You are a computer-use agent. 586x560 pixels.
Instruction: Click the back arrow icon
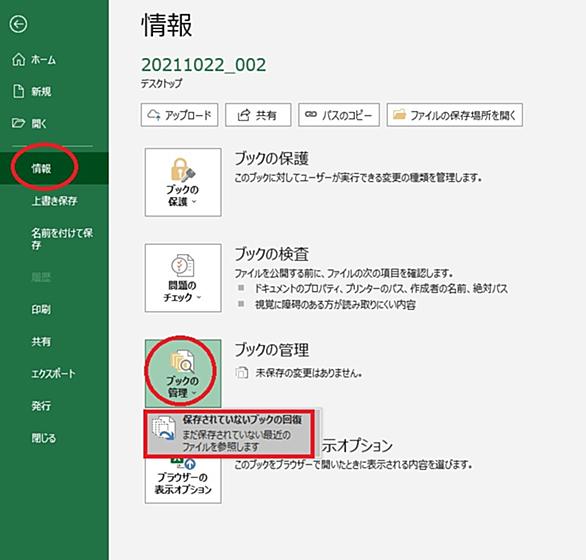pyautogui.click(x=18, y=25)
